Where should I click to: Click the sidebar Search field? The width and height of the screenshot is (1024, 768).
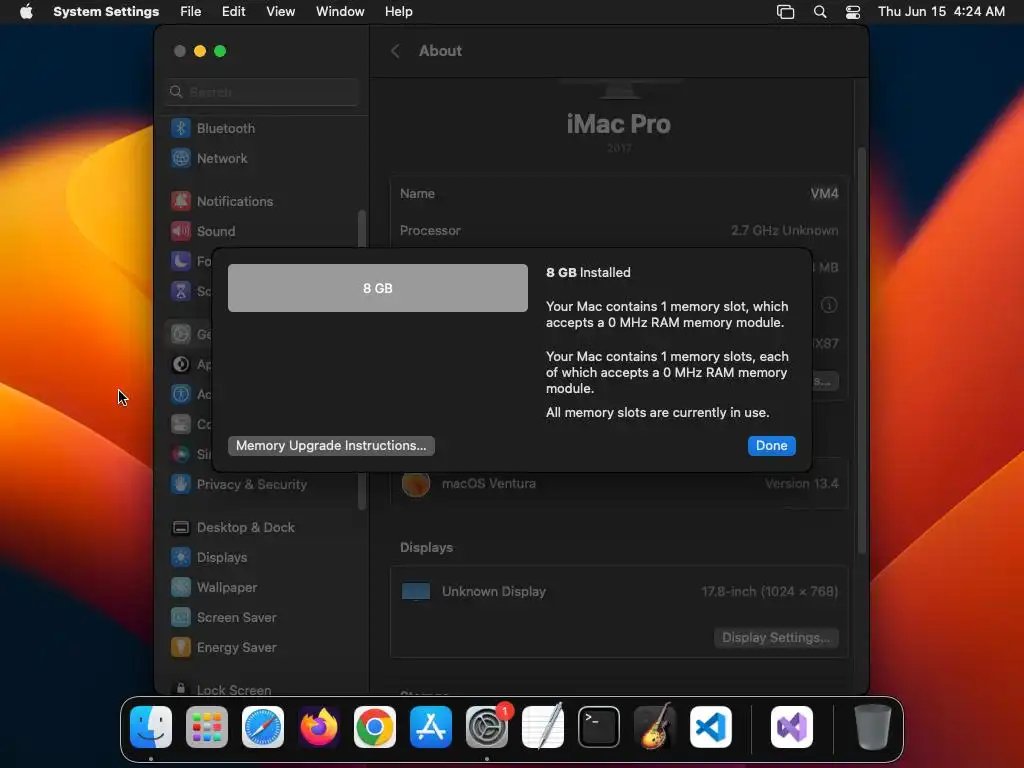click(x=262, y=92)
